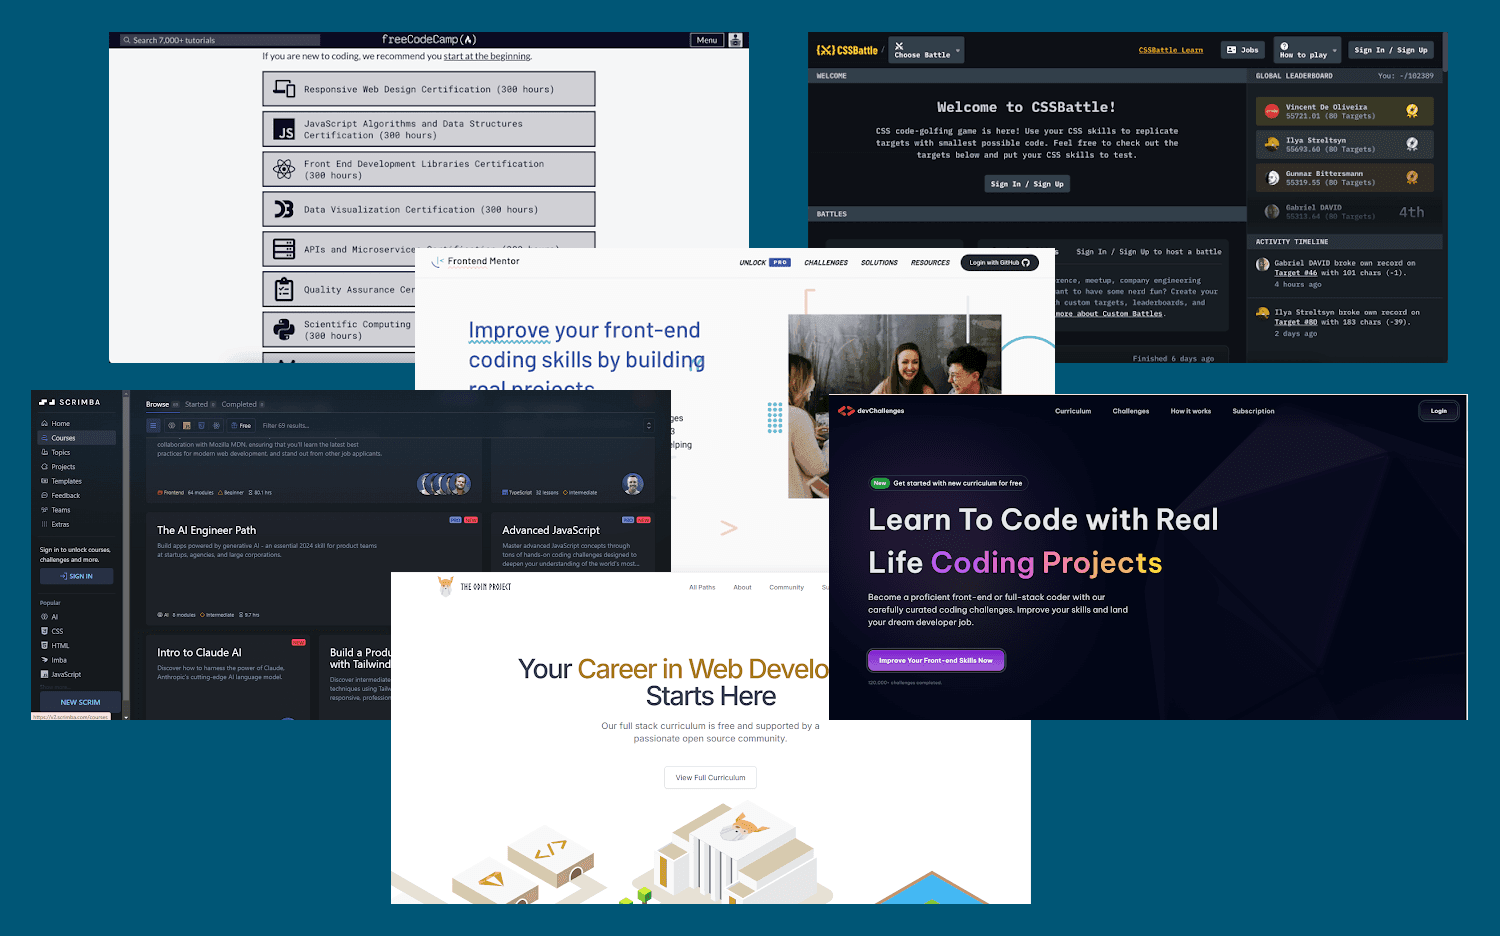
Task: Click the freeCodeCamp profile avatar icon
Action: point(735,40)
